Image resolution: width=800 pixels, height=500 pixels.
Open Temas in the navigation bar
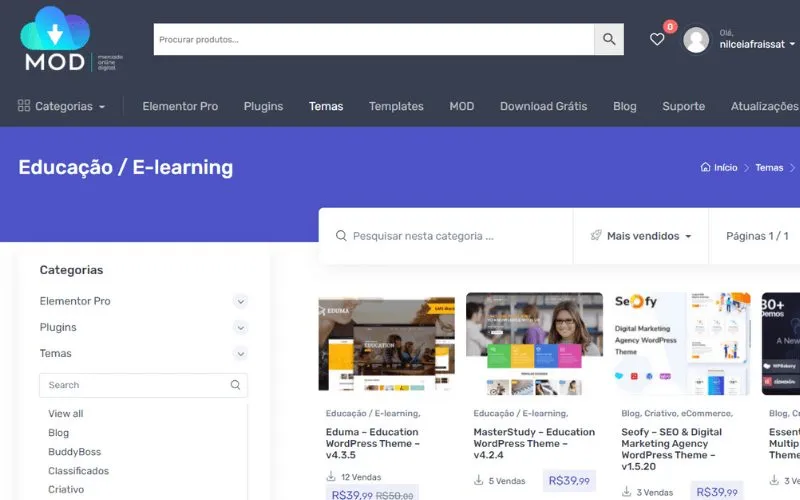coord(326,106)
